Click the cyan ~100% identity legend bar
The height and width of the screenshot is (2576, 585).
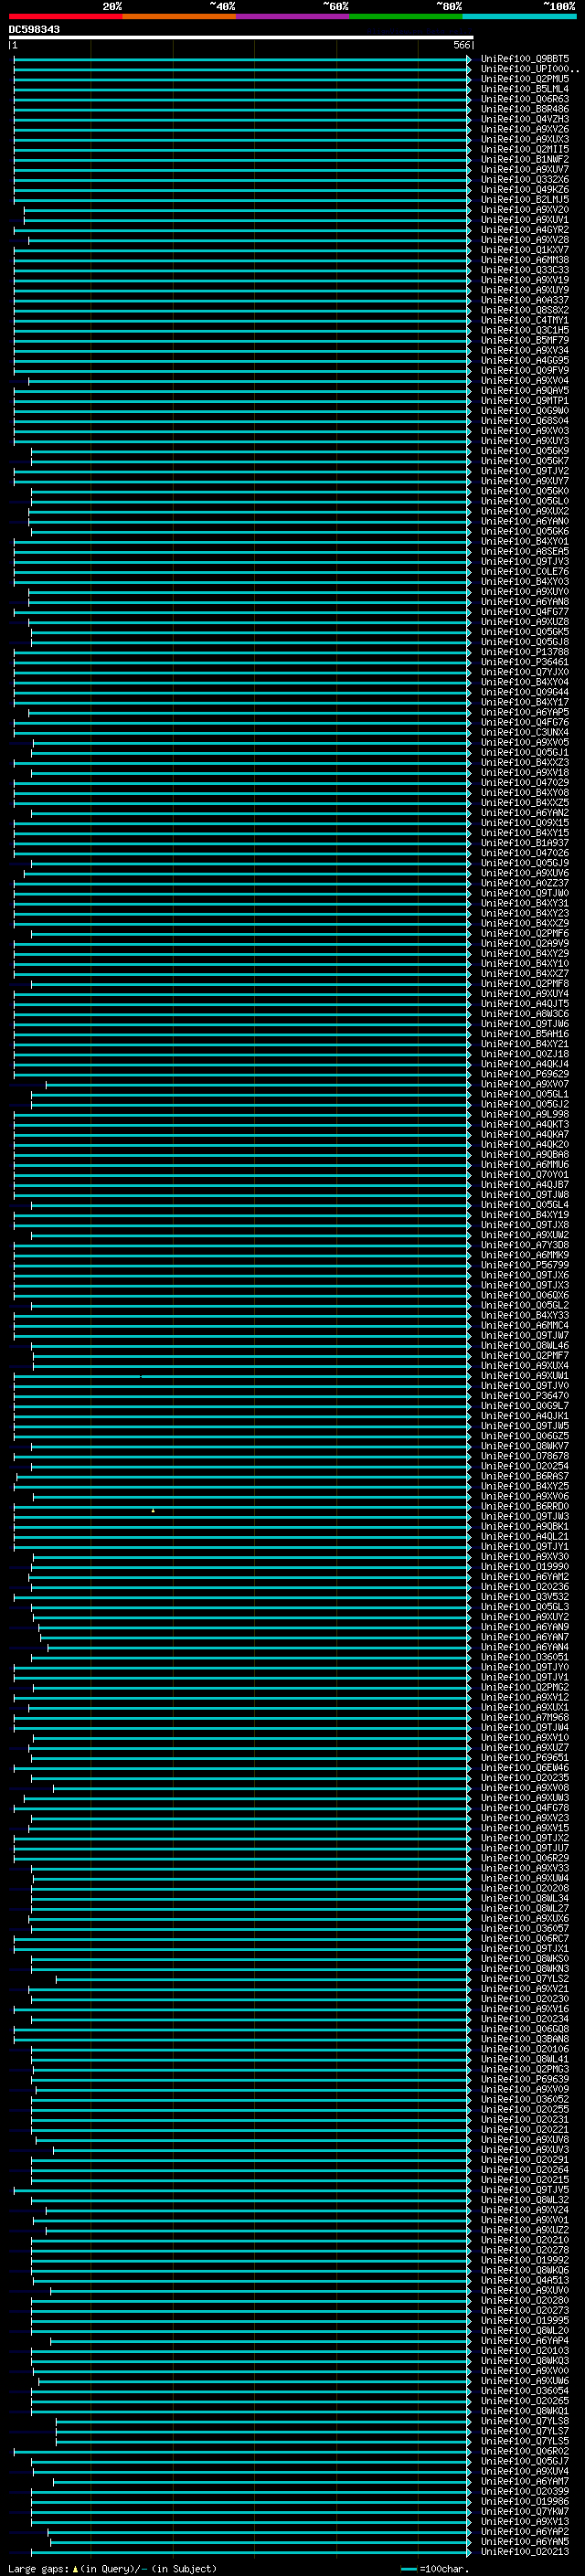(518, 16)
